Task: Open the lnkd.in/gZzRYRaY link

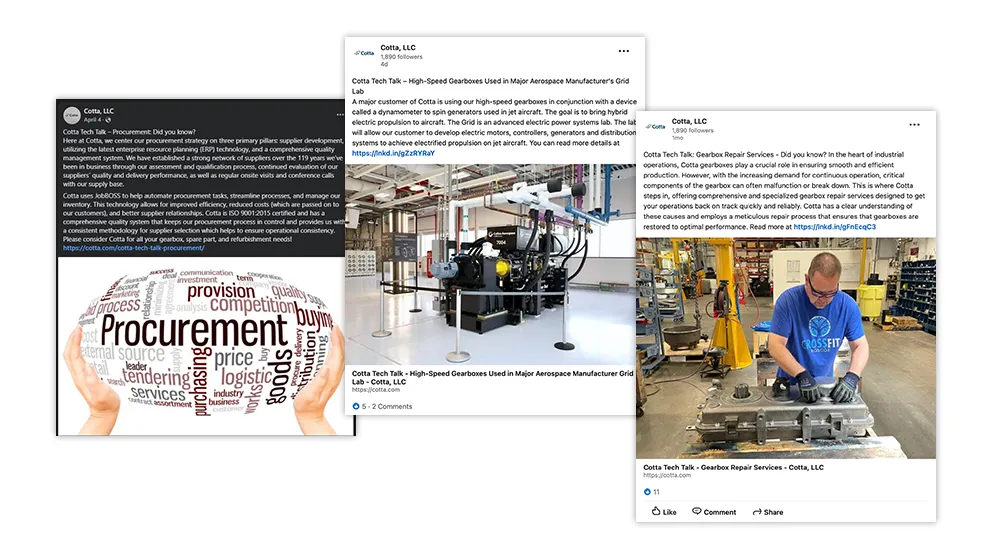Action: (393, 153)
